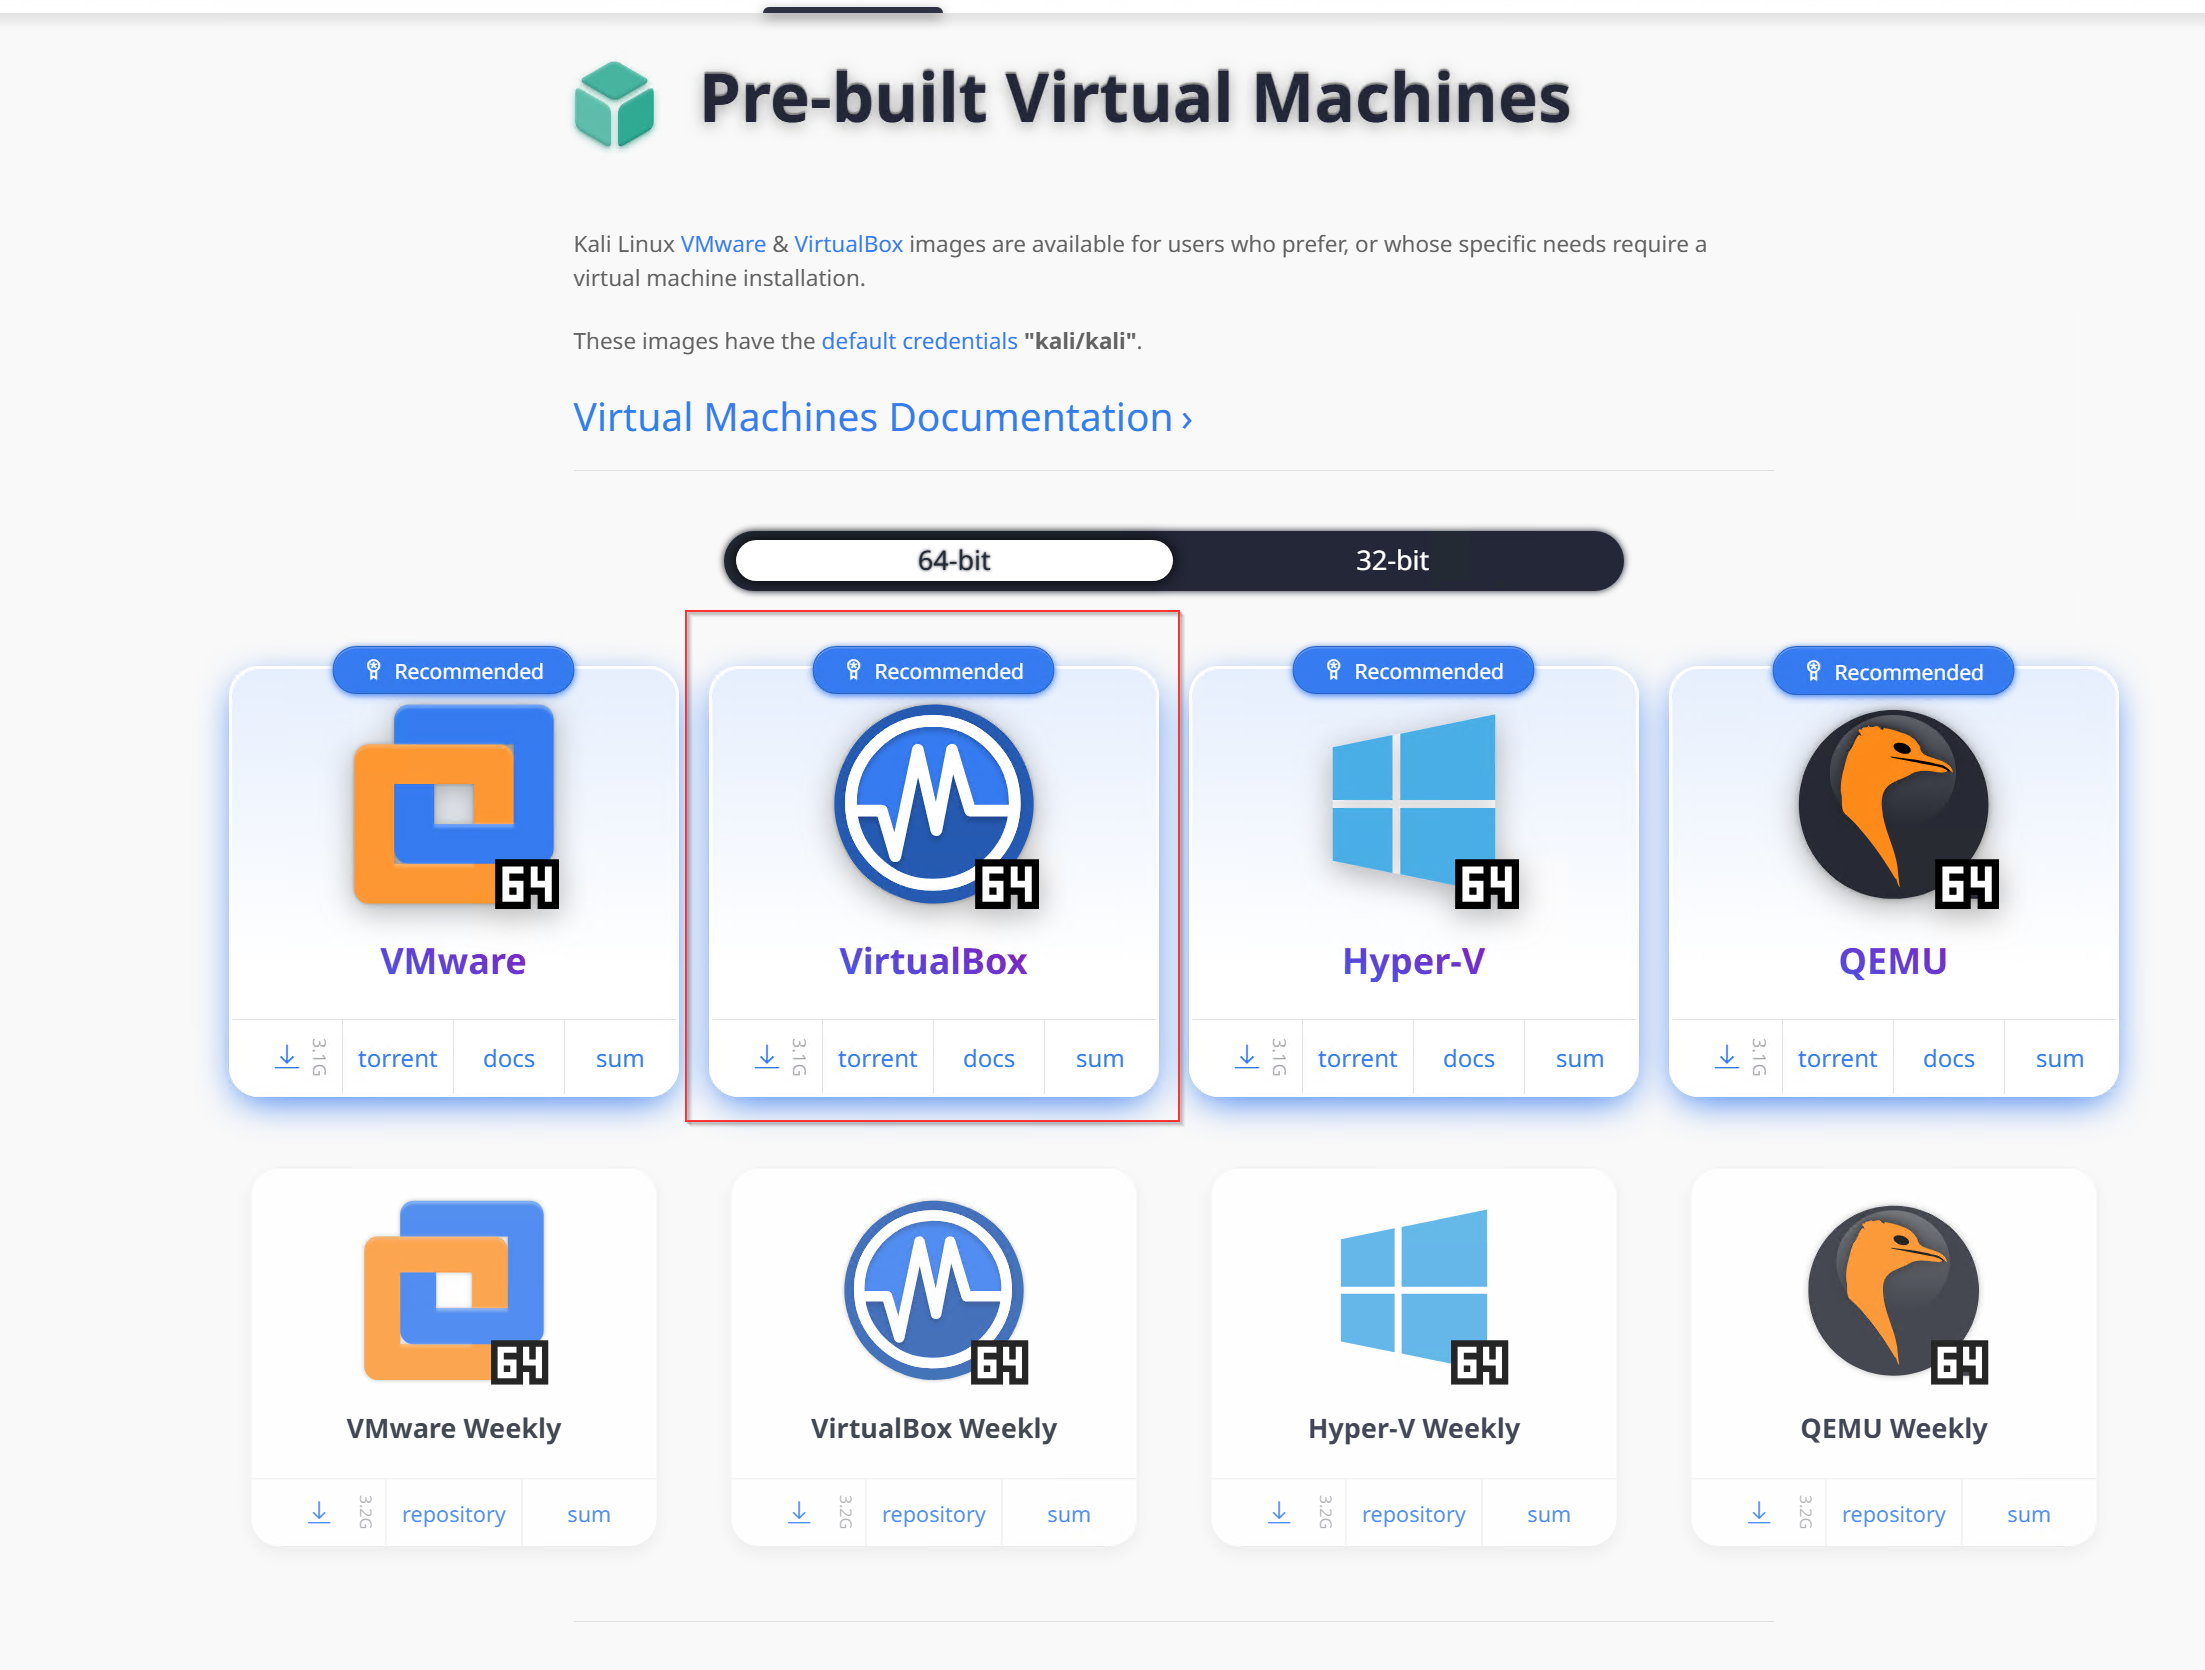This screenshot has height=1670, width=2205.
Task: Open the QEMU docs page
Action: click(x=1949, y=1056)
